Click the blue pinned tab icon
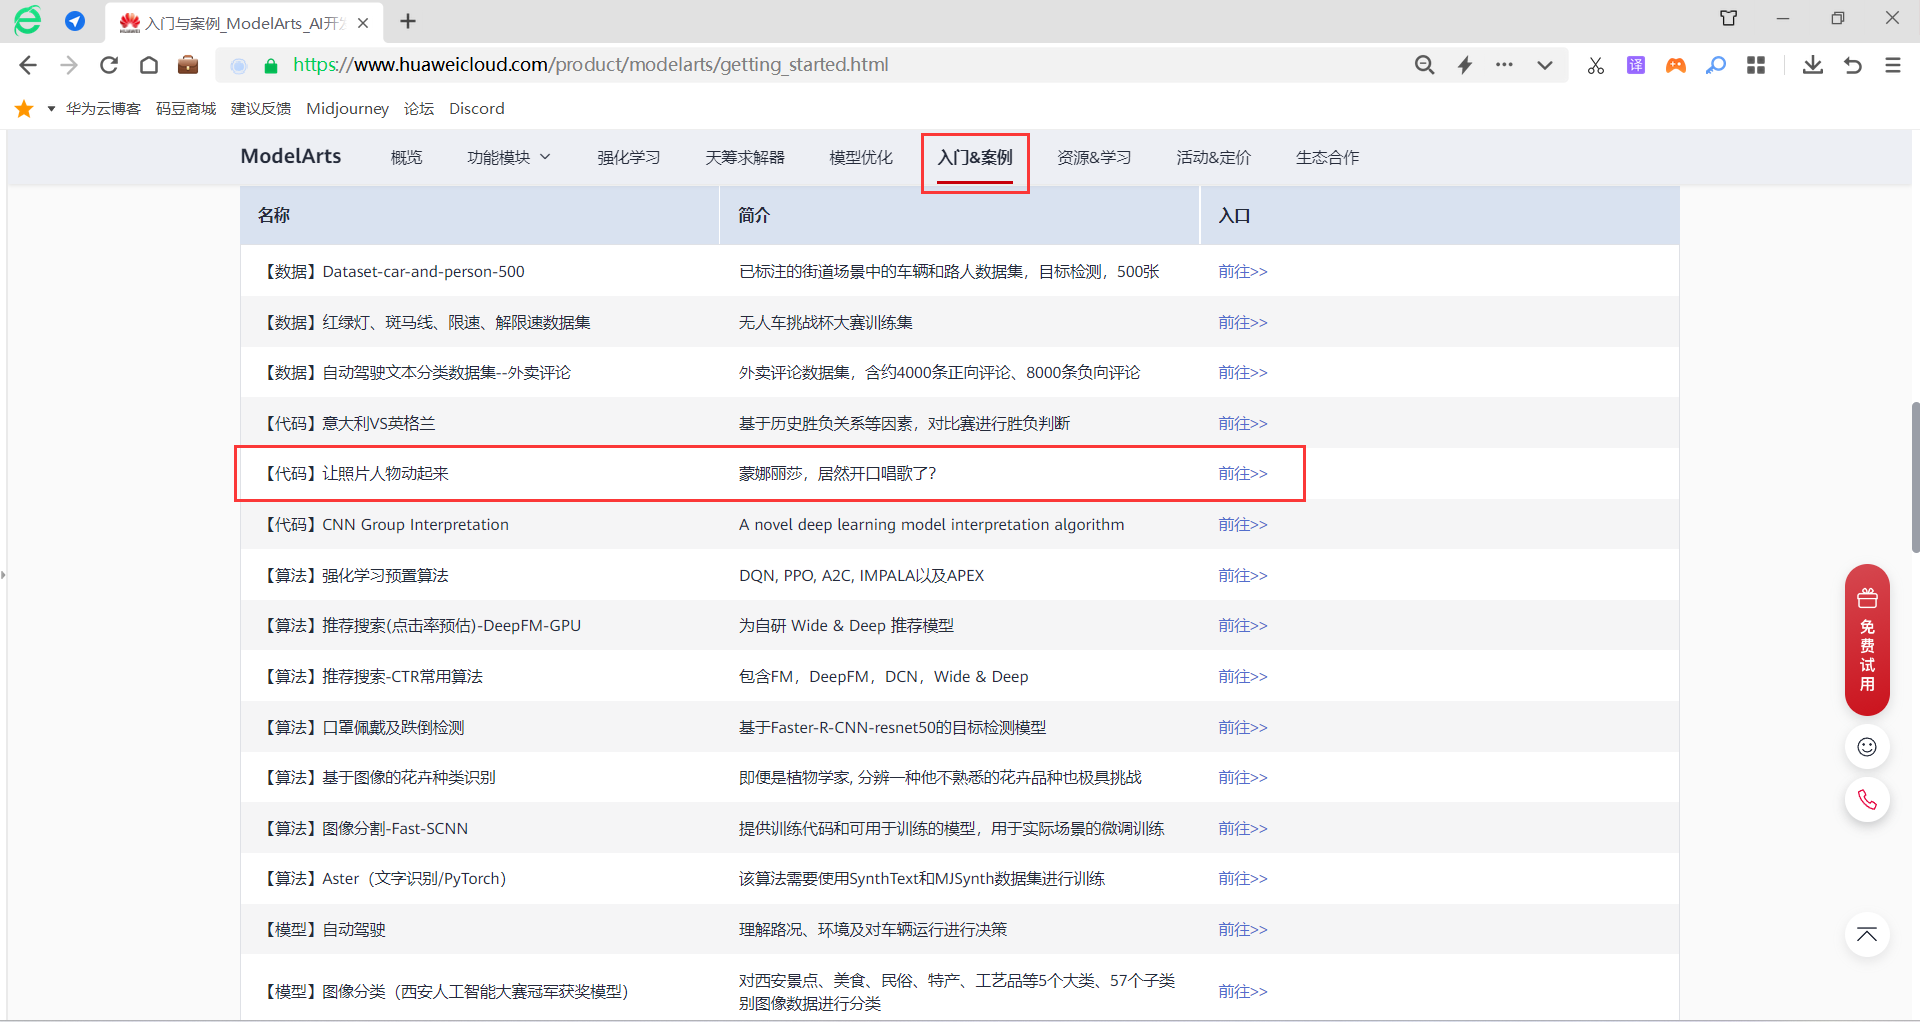This screenshot has width=1920, height=1022. pos(75,21)
